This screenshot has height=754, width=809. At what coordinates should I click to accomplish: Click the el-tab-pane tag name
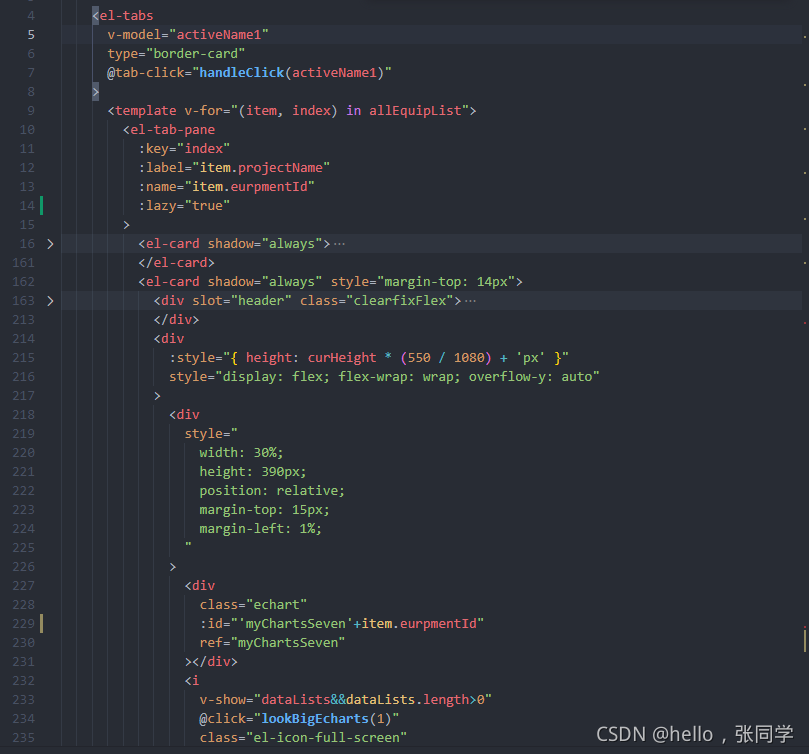[x=173, y=130]
